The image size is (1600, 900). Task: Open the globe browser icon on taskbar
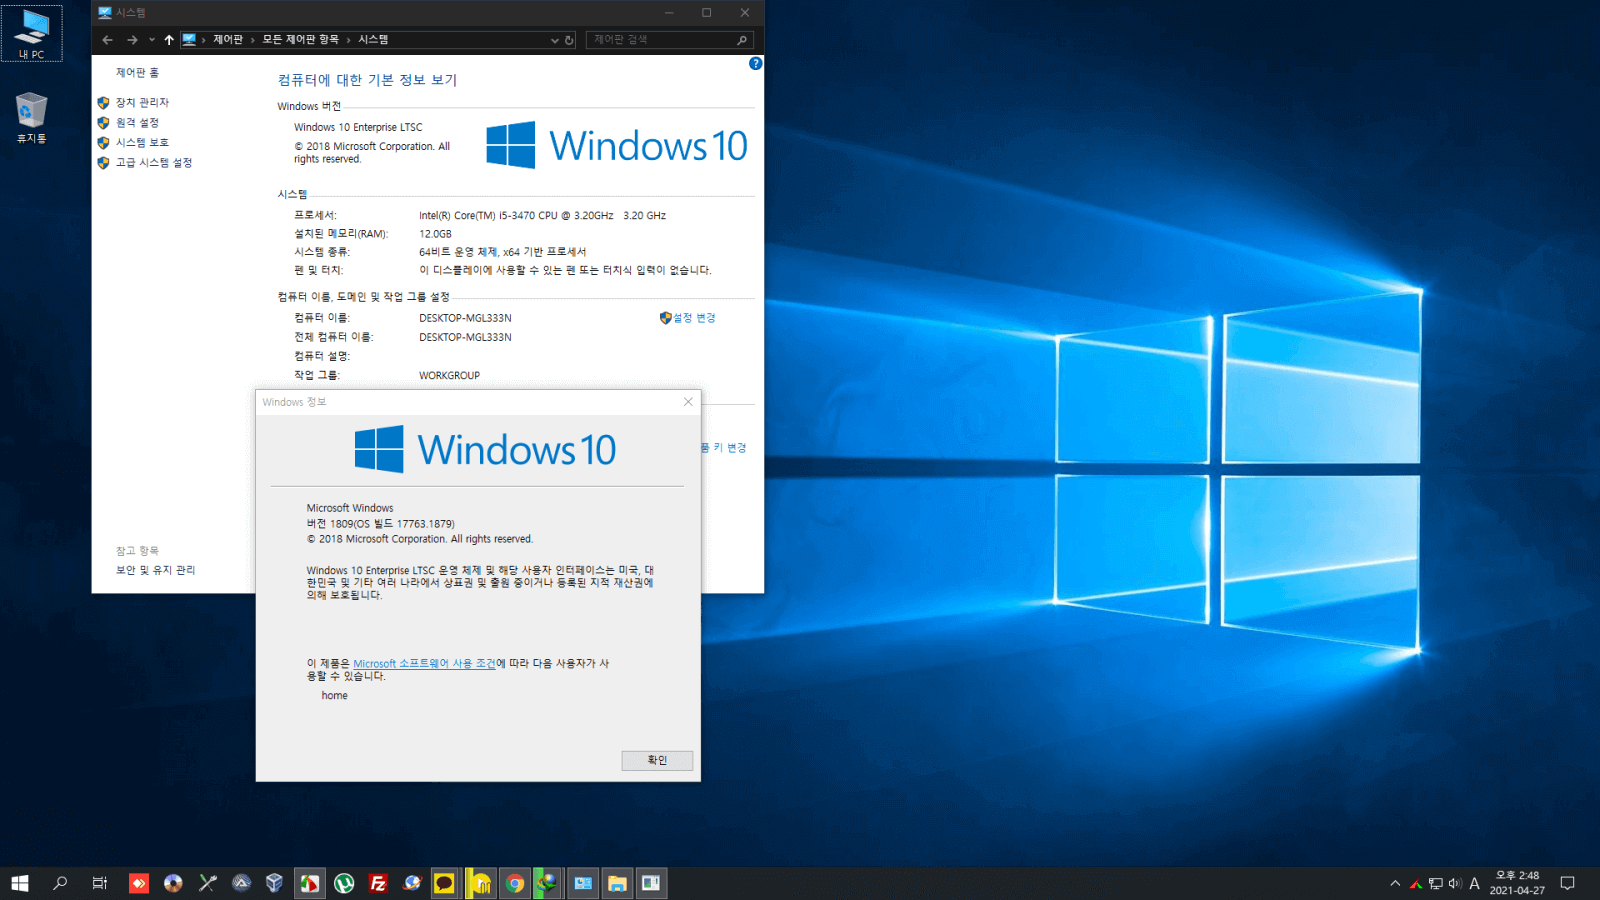click(x=412, y=883)
